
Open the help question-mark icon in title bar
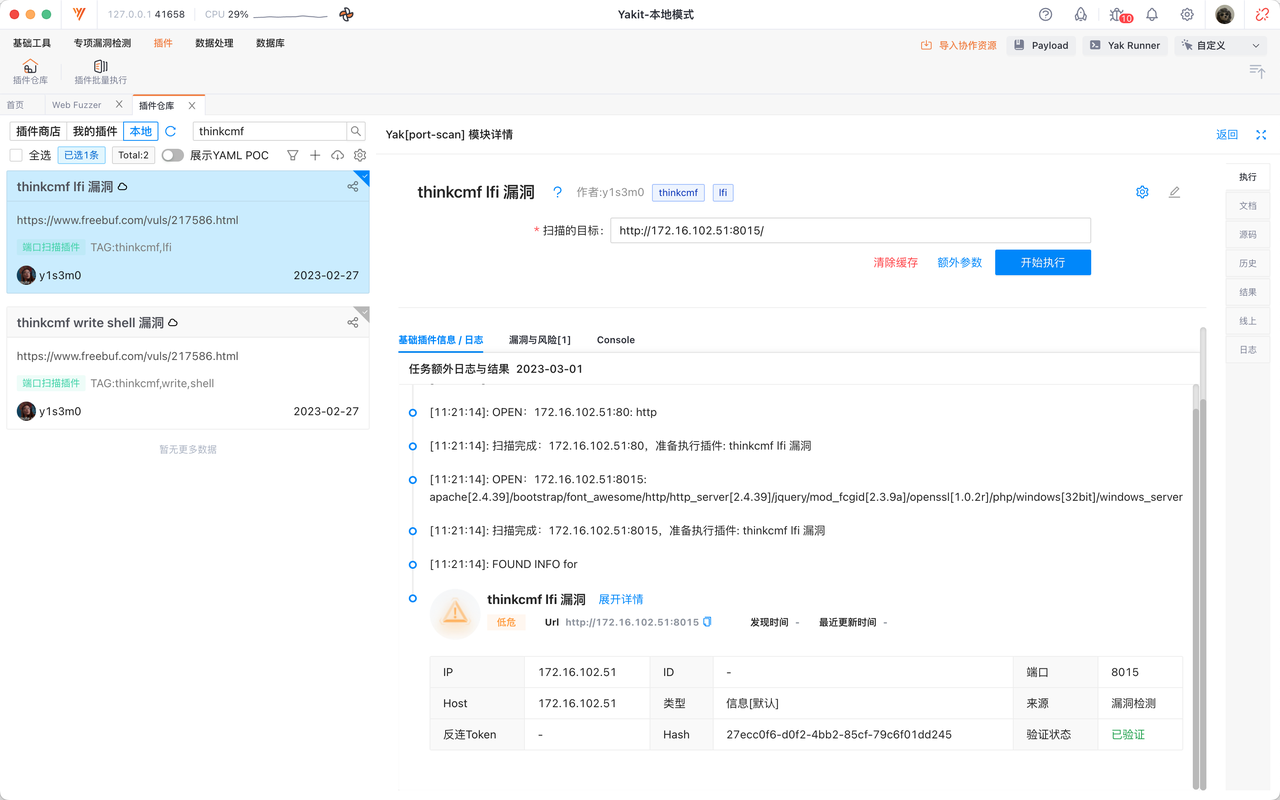click(1046, 15)
